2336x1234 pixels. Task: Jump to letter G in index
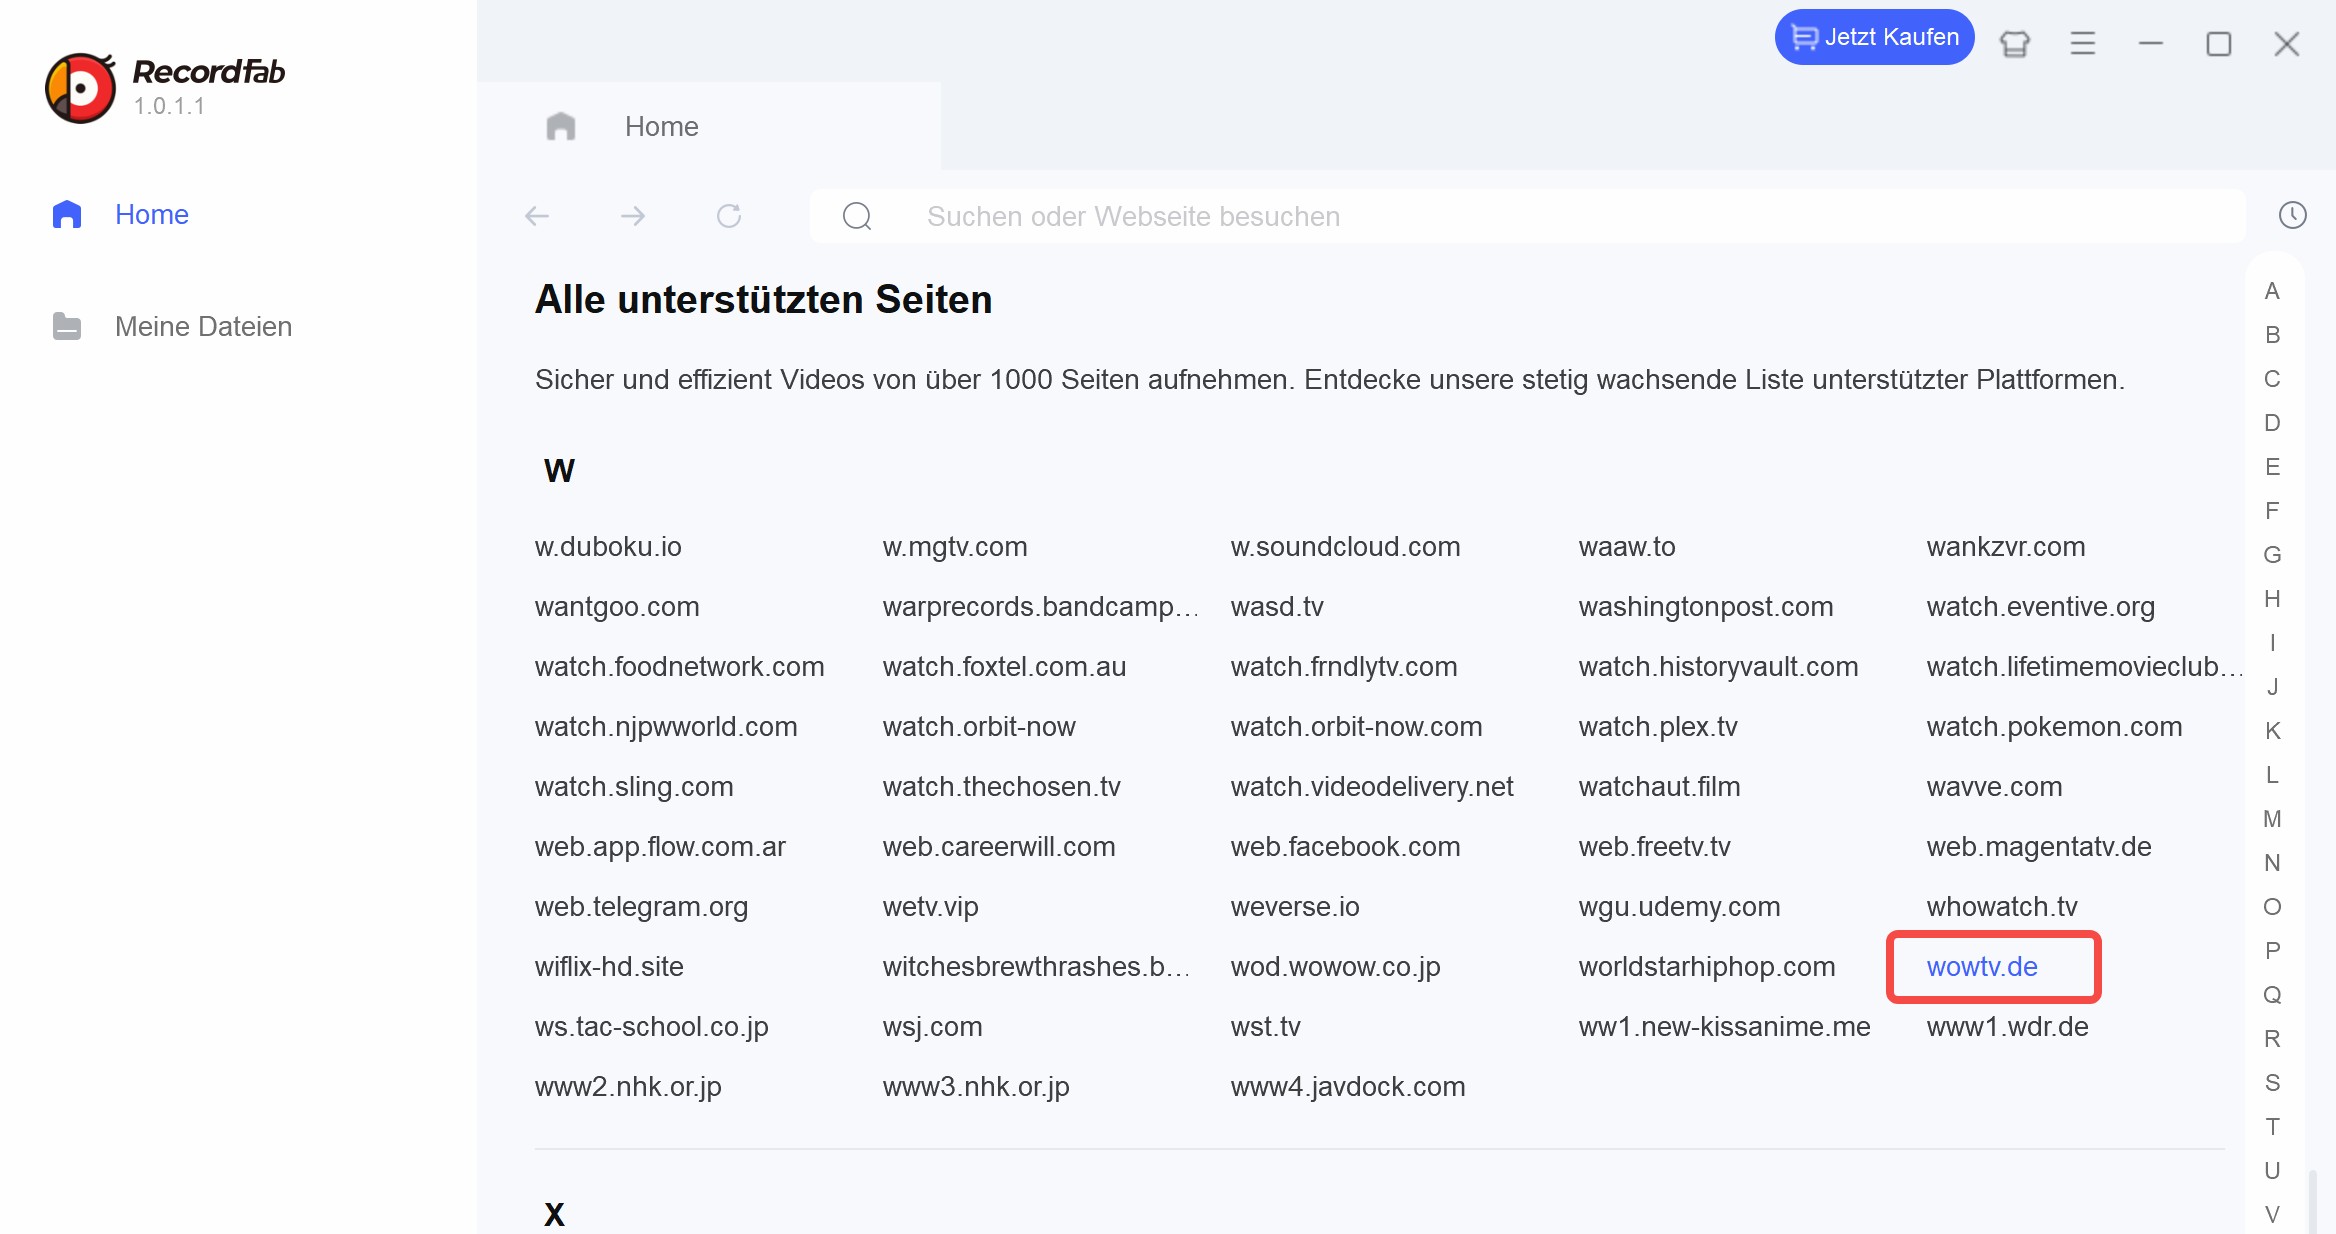[x=2272, y=555]
